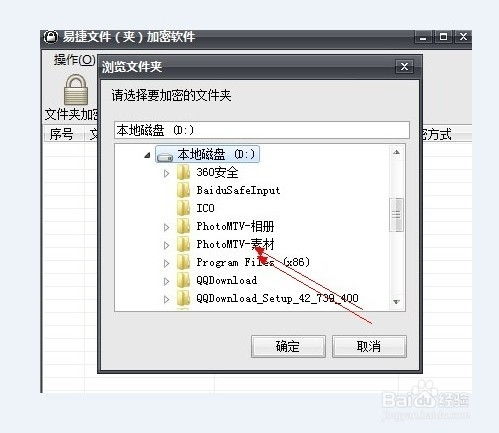Expand the QQDownload folder node

coord(166,281)
